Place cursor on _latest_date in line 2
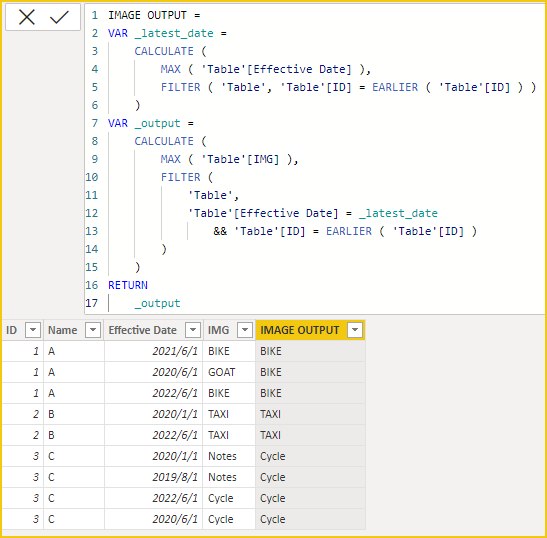Screen dimensions: 547x538 174,33
